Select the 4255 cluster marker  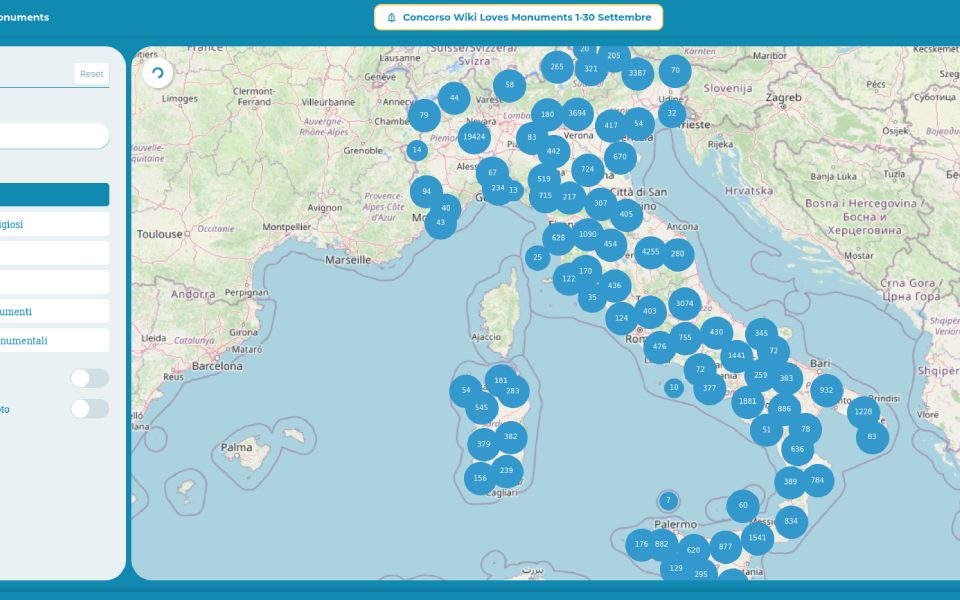pyautogui.click(x=651, y=252)
